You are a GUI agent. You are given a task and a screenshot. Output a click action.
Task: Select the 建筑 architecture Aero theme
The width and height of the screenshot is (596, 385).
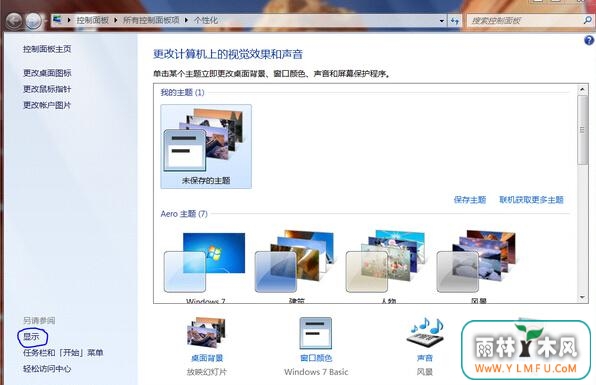coord(296,266)
